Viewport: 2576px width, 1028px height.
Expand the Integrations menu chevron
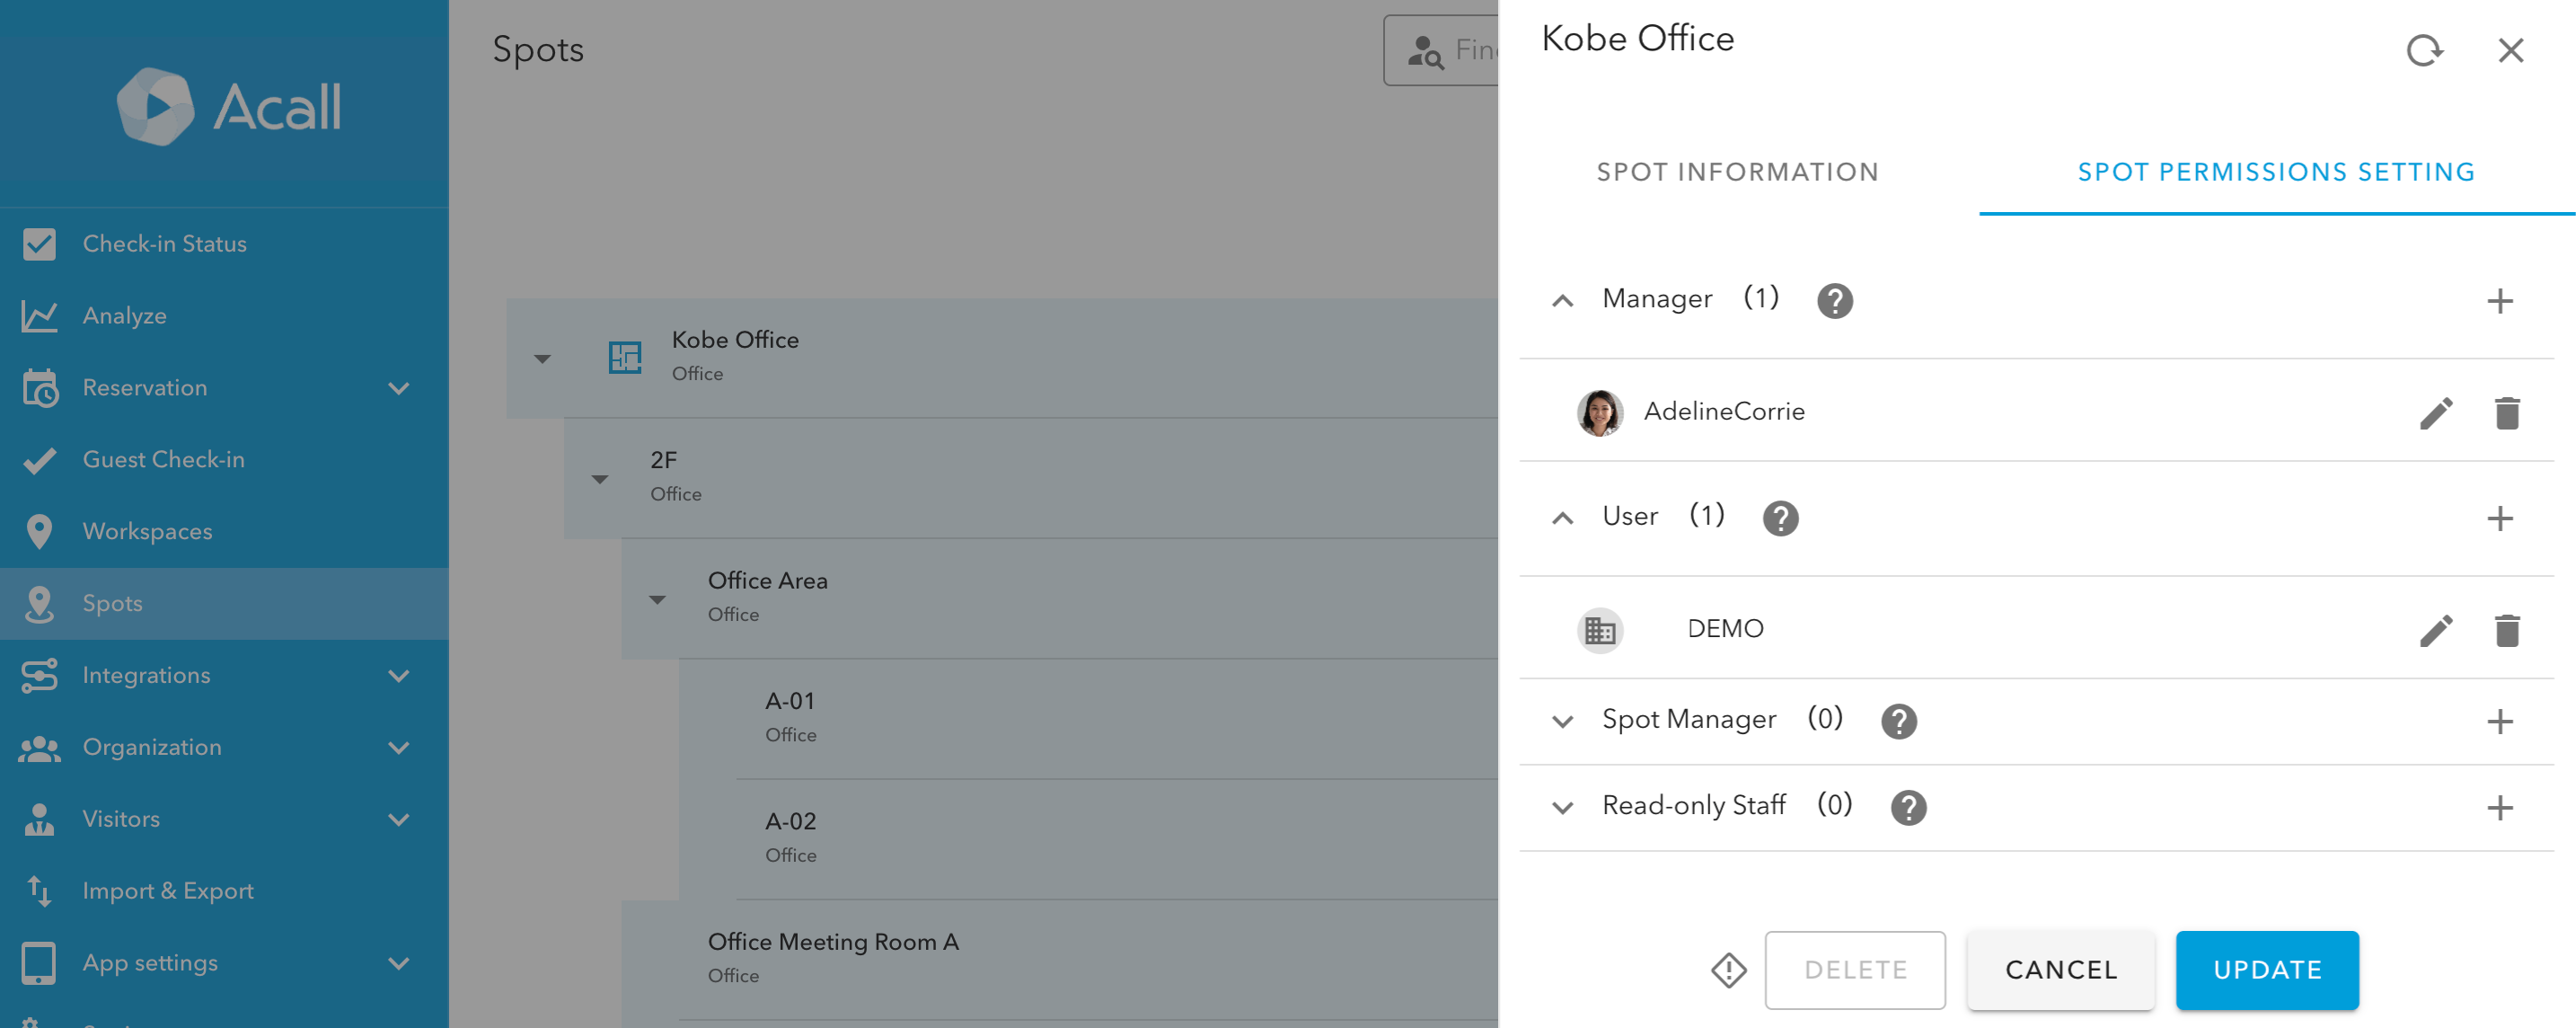398,676
